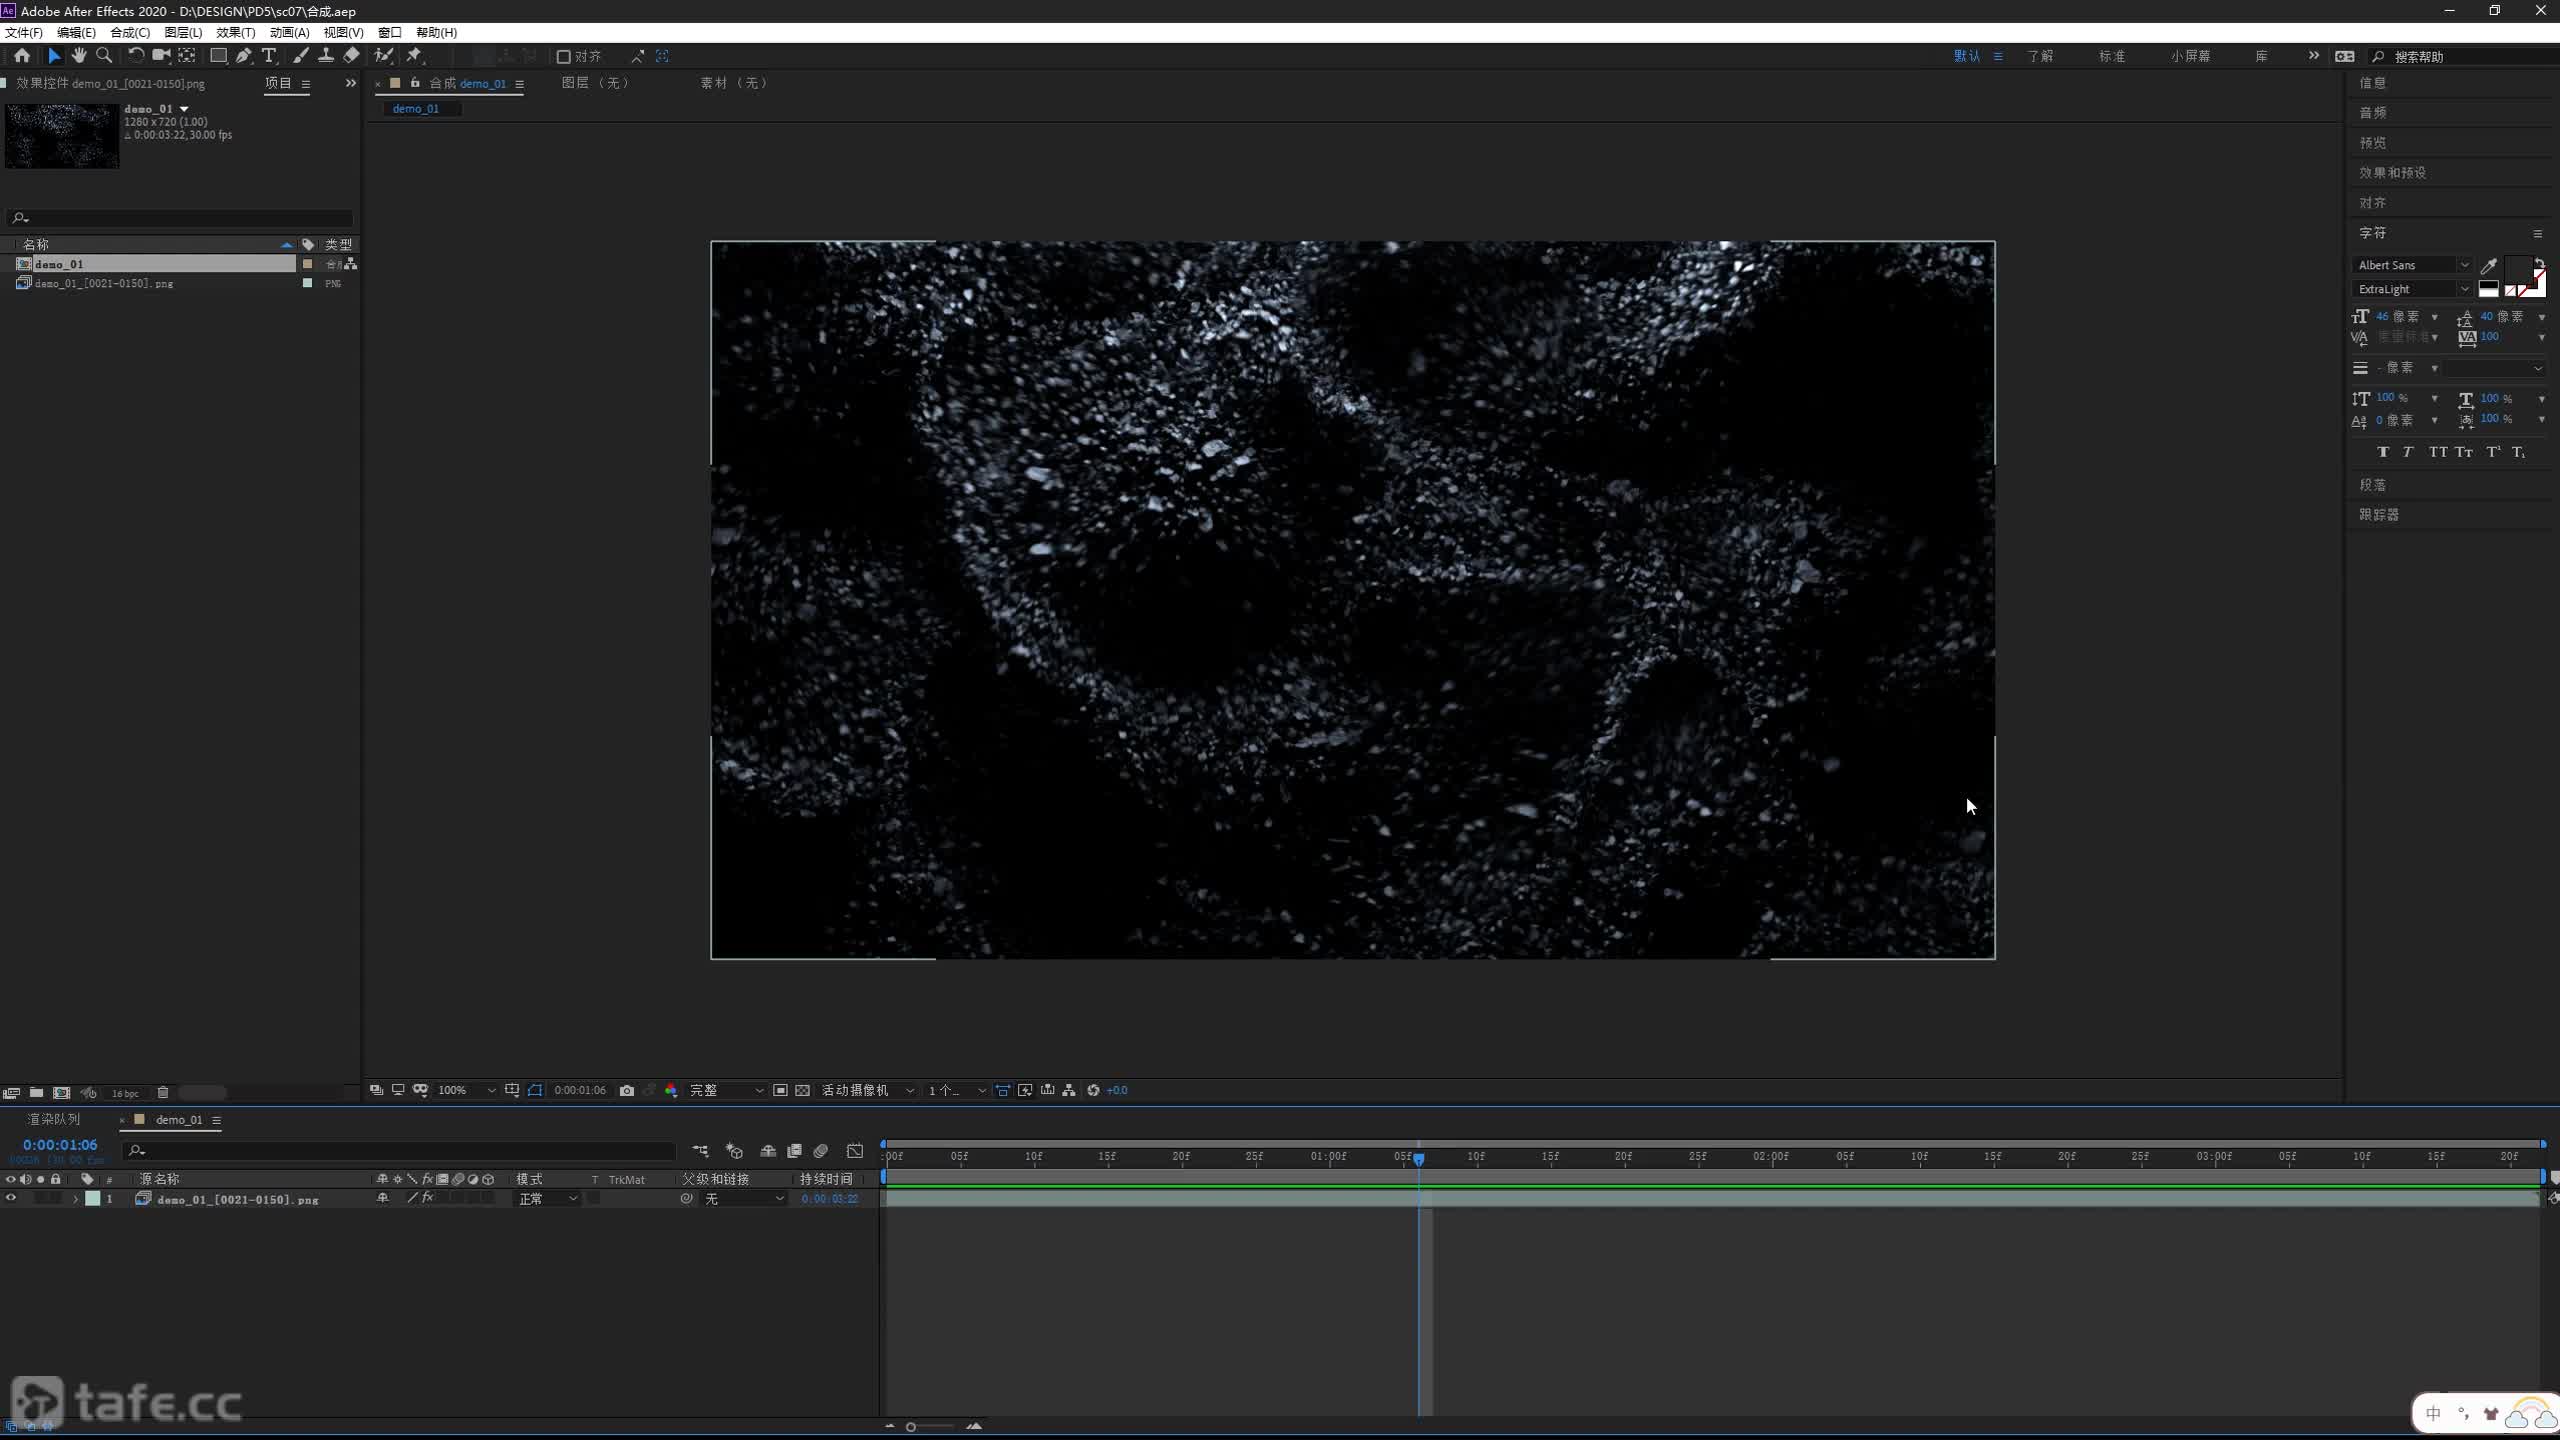Open composition mini-flowchart icon in timeline

[x=700, y=1151]
